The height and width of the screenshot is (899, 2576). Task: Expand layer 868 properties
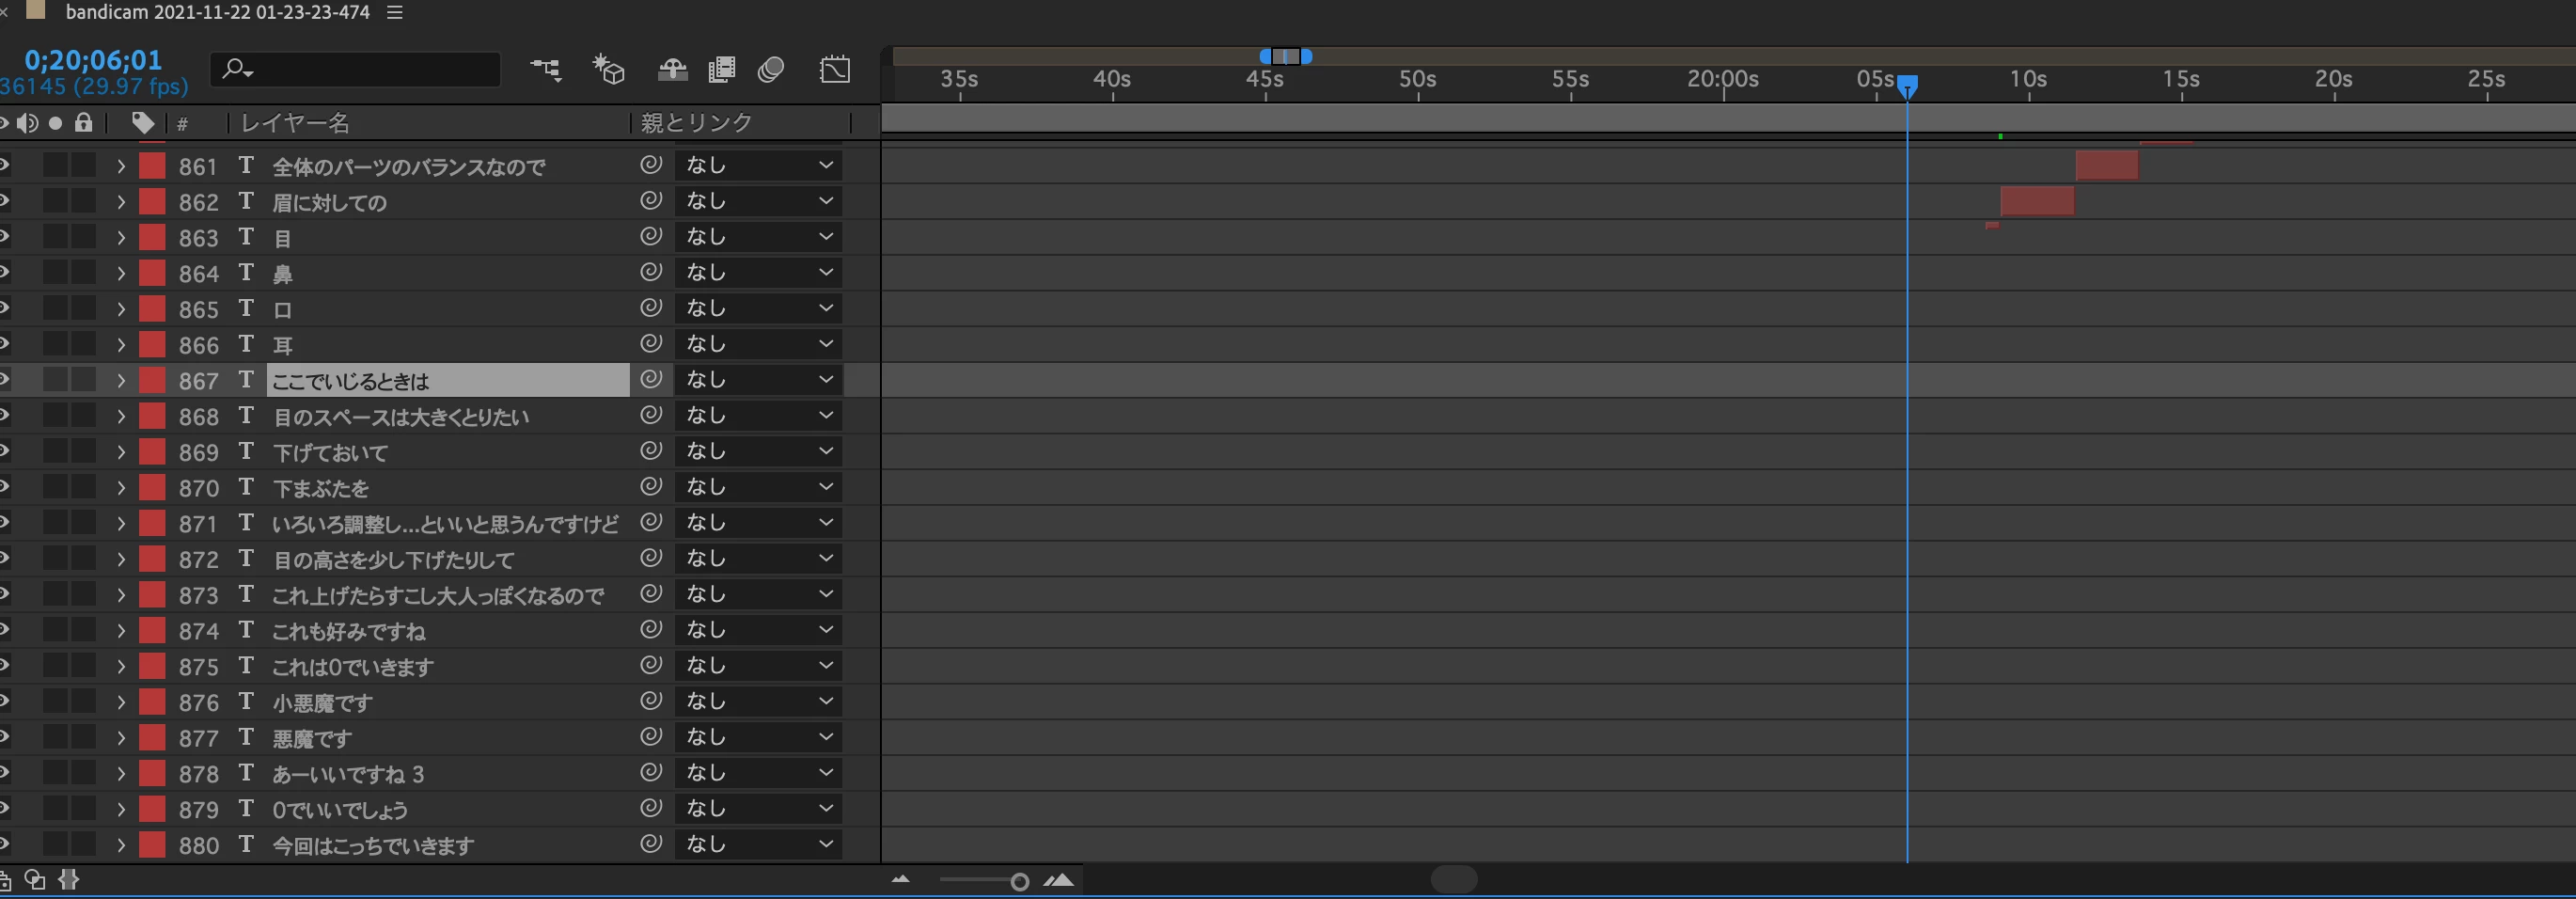click(x=121, y=416)
